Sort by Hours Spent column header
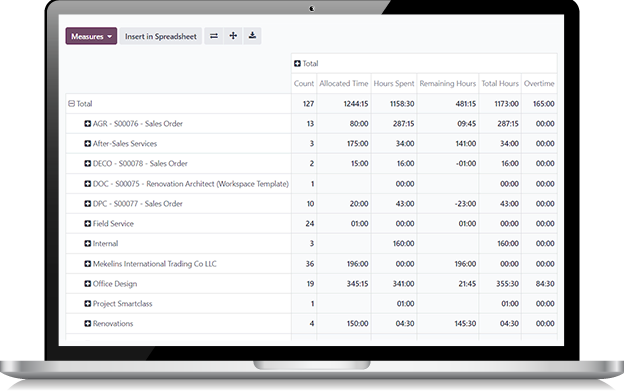The width and height of the screenshot is (624, 391). click(394, 84)
